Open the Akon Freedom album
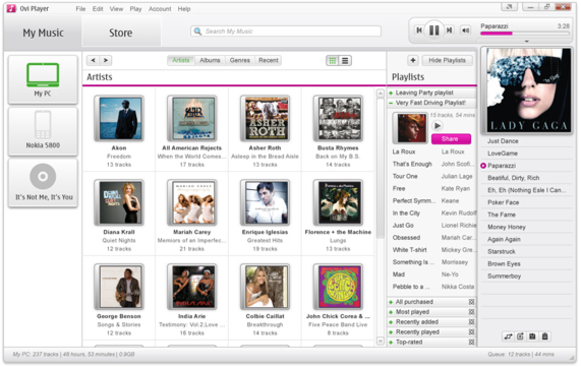Image resolution: width=581 pixels, height=367 pixels. tap(119, 119)
